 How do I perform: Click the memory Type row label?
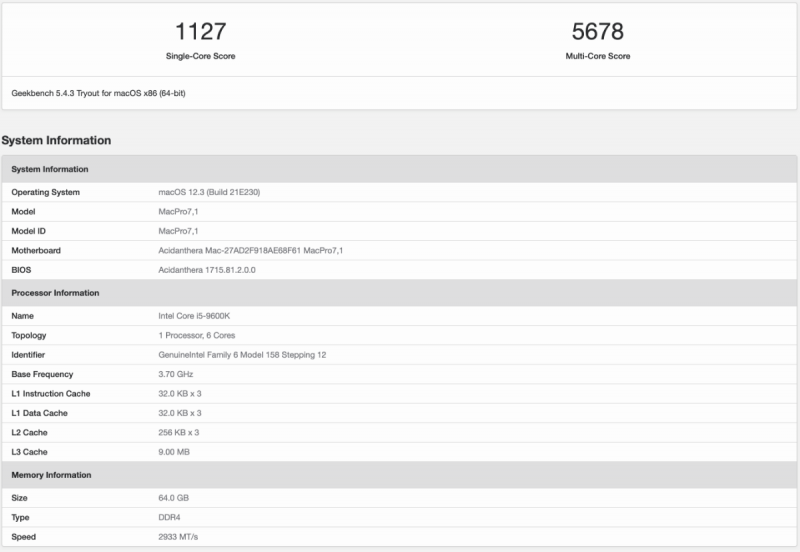[20, 517]
